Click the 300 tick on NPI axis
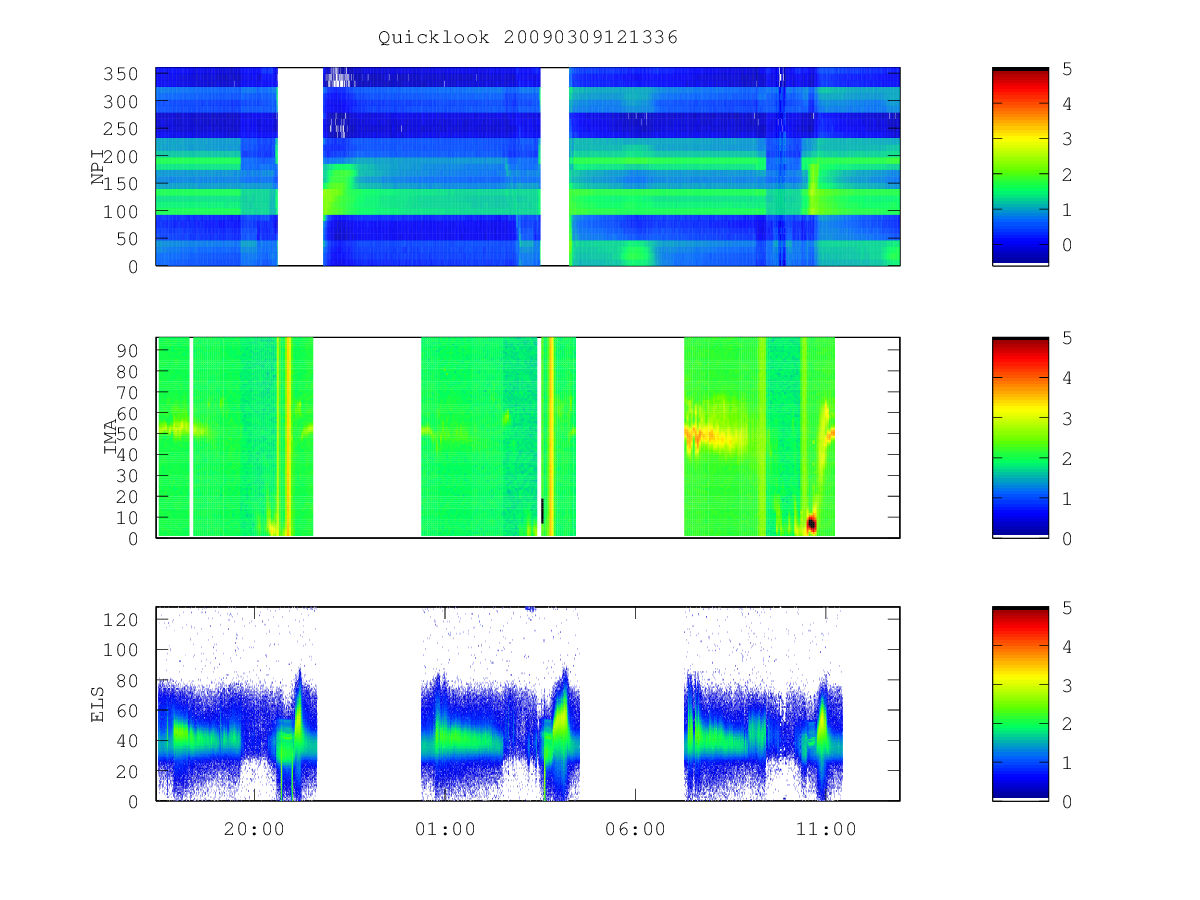 click(123, 102)
